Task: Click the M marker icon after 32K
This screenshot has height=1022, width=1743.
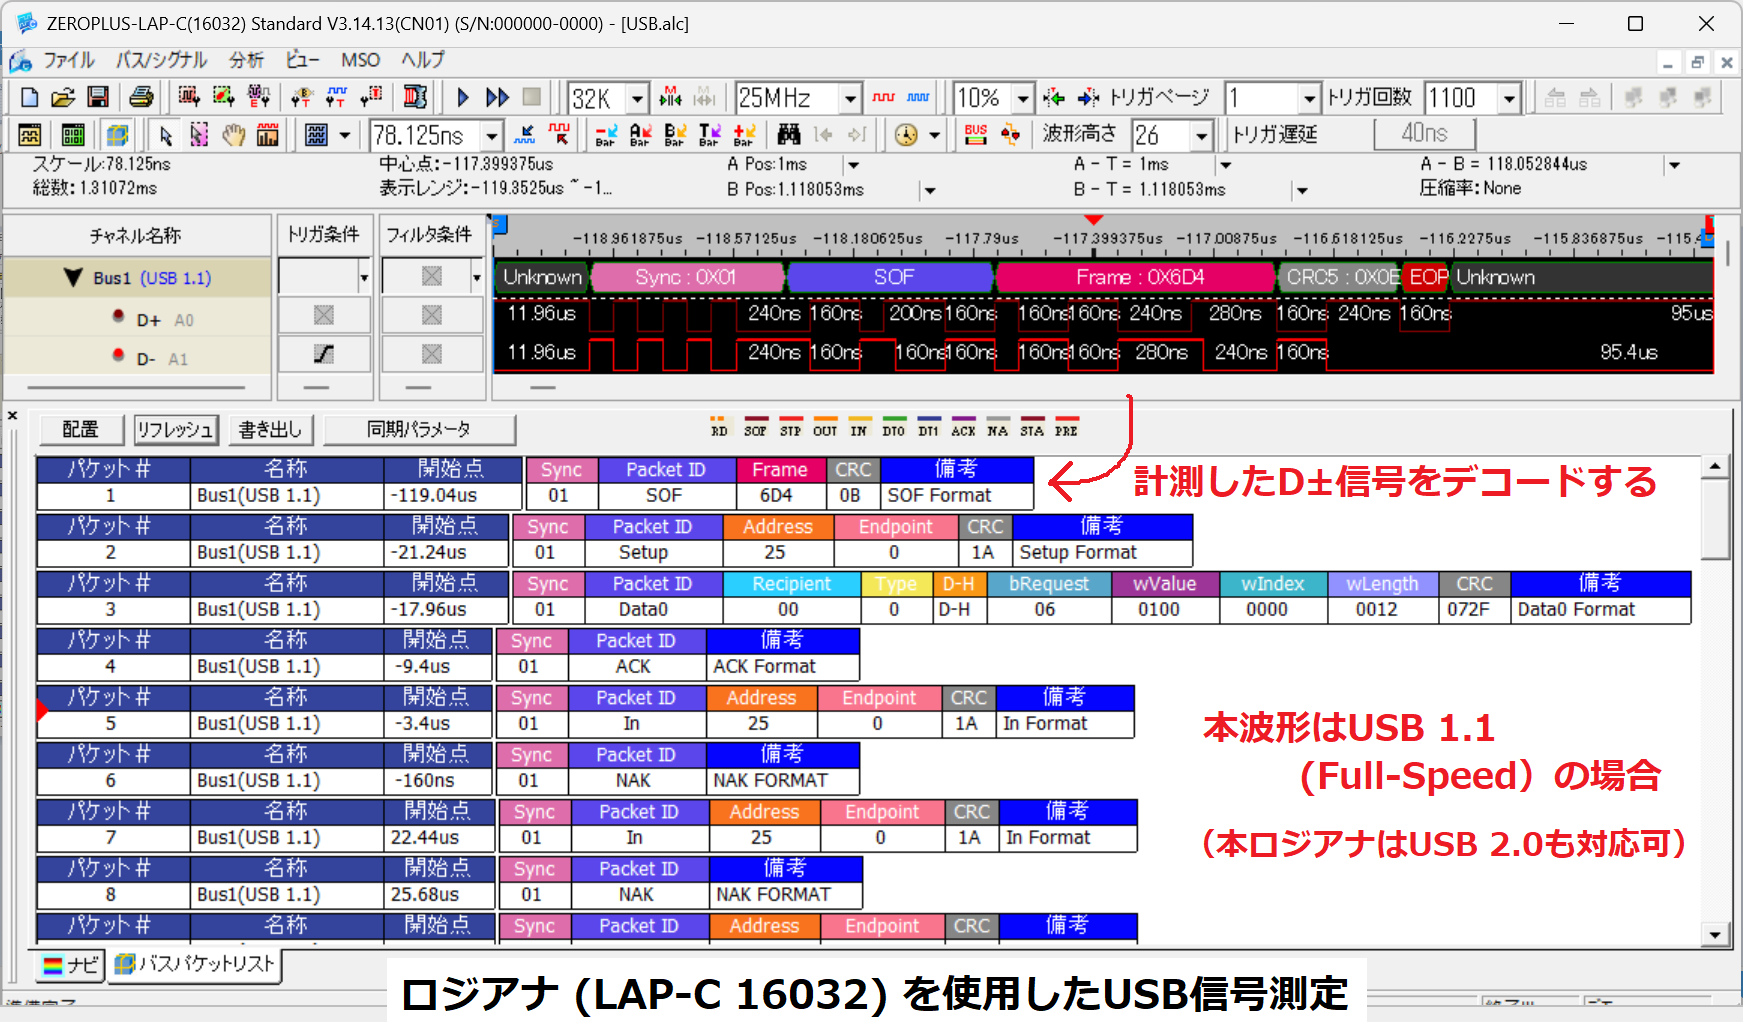Action: tap(671, 97)
